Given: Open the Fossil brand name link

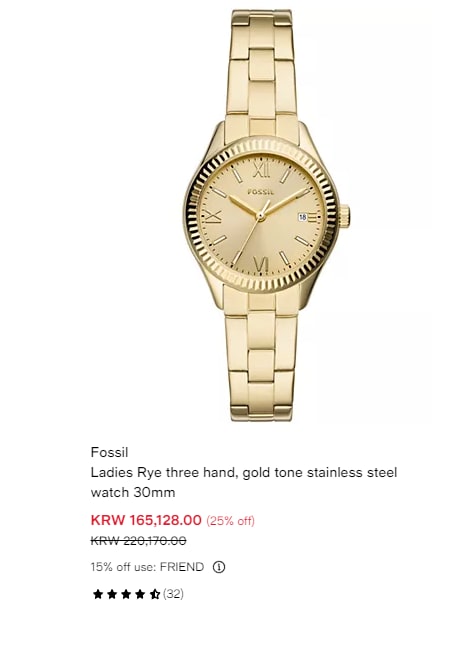Looking at the screenshot, I should 109,452.
